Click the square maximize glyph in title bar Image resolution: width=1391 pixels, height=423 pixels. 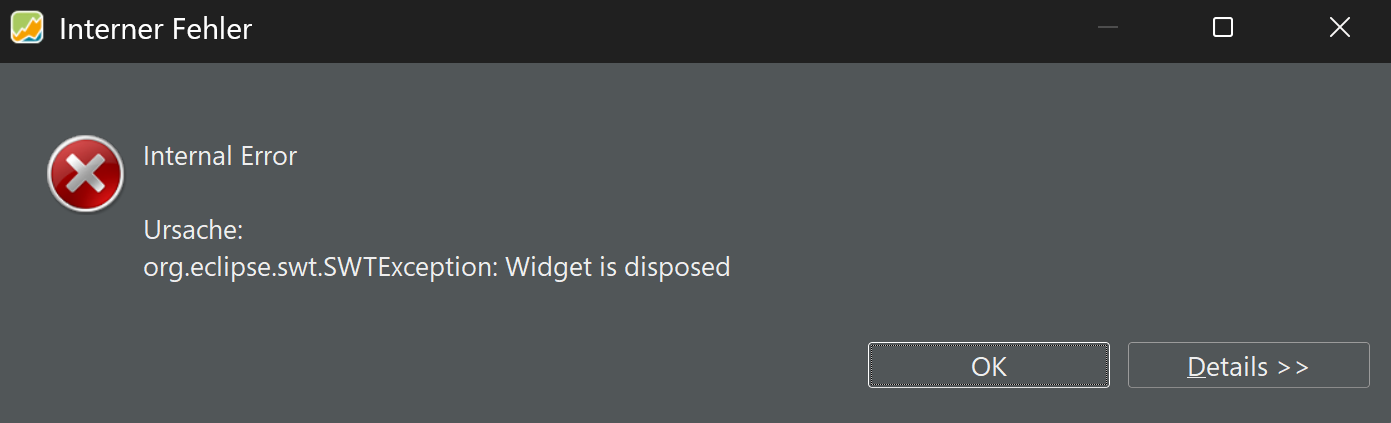click(1222, 28)
